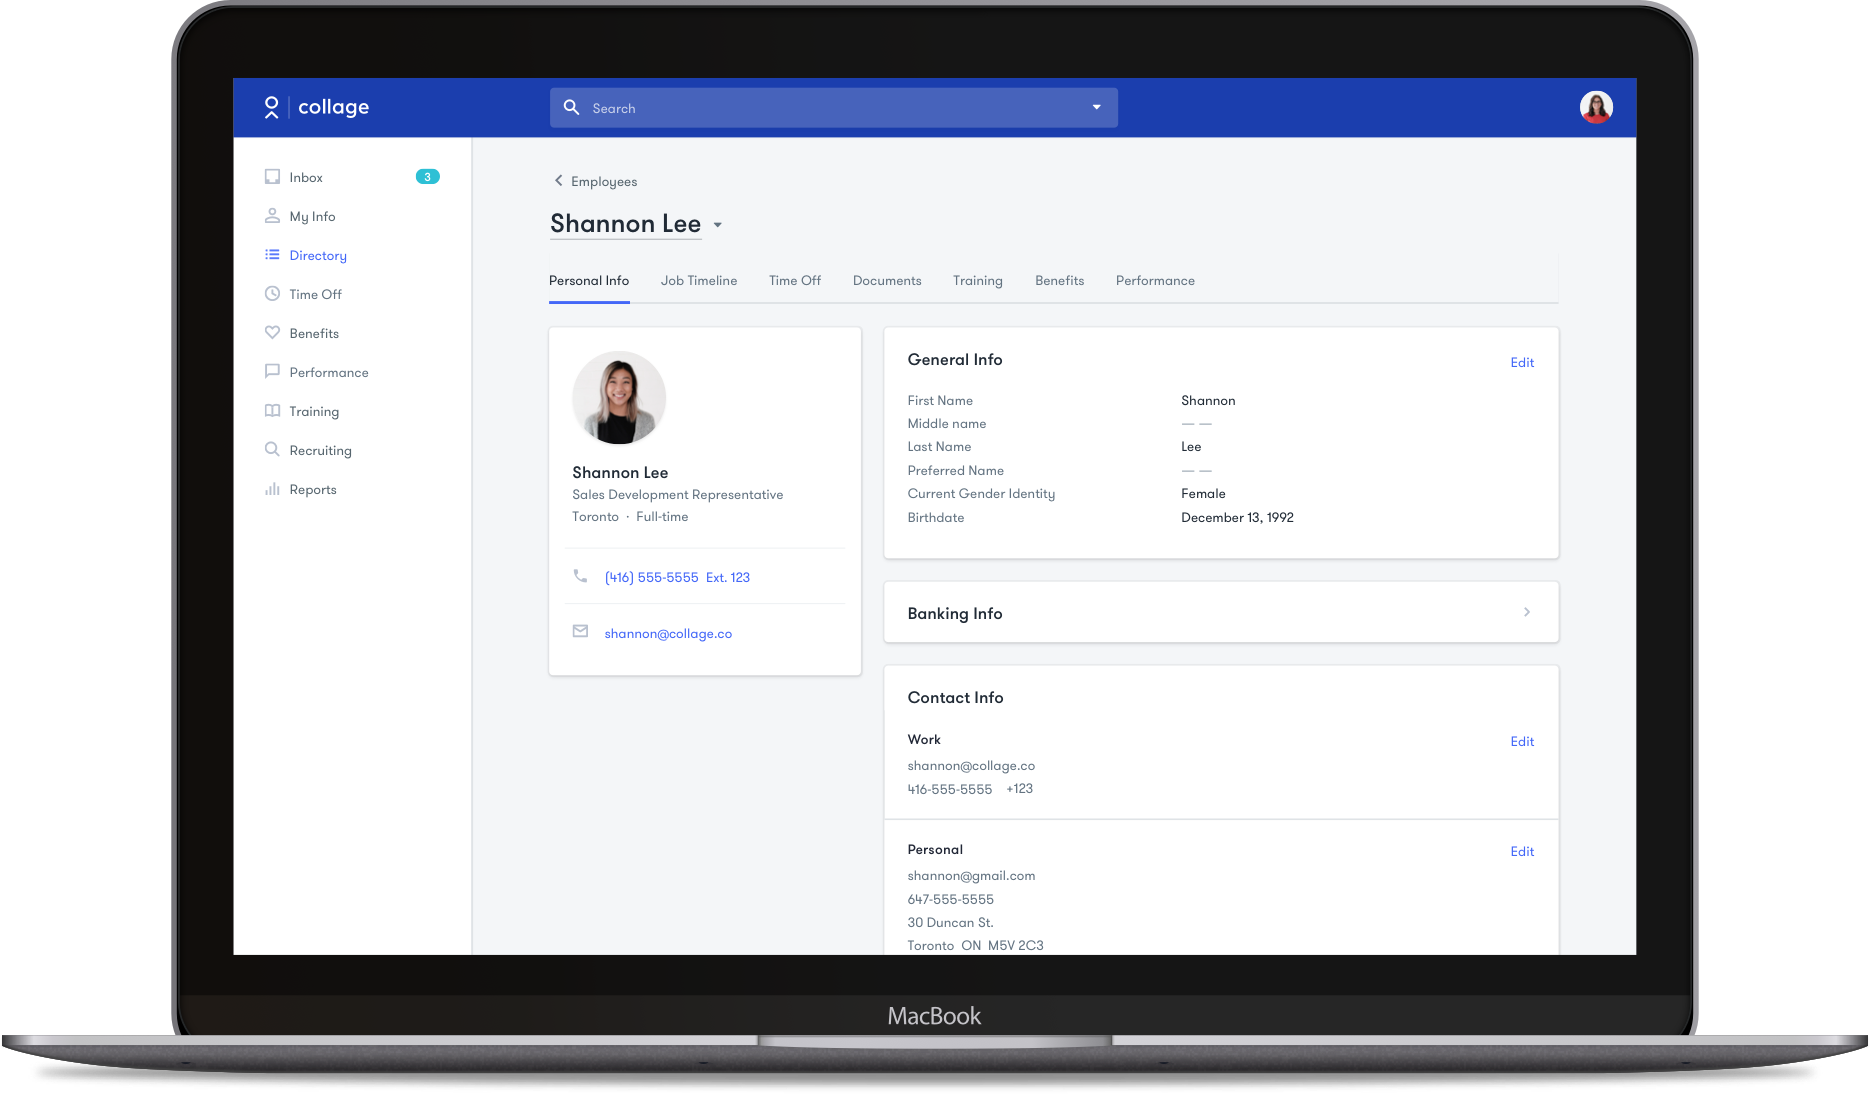Open the search bar dropdown arrow
Viewport: 1870px width, 1094px height.
(1097, 107)
